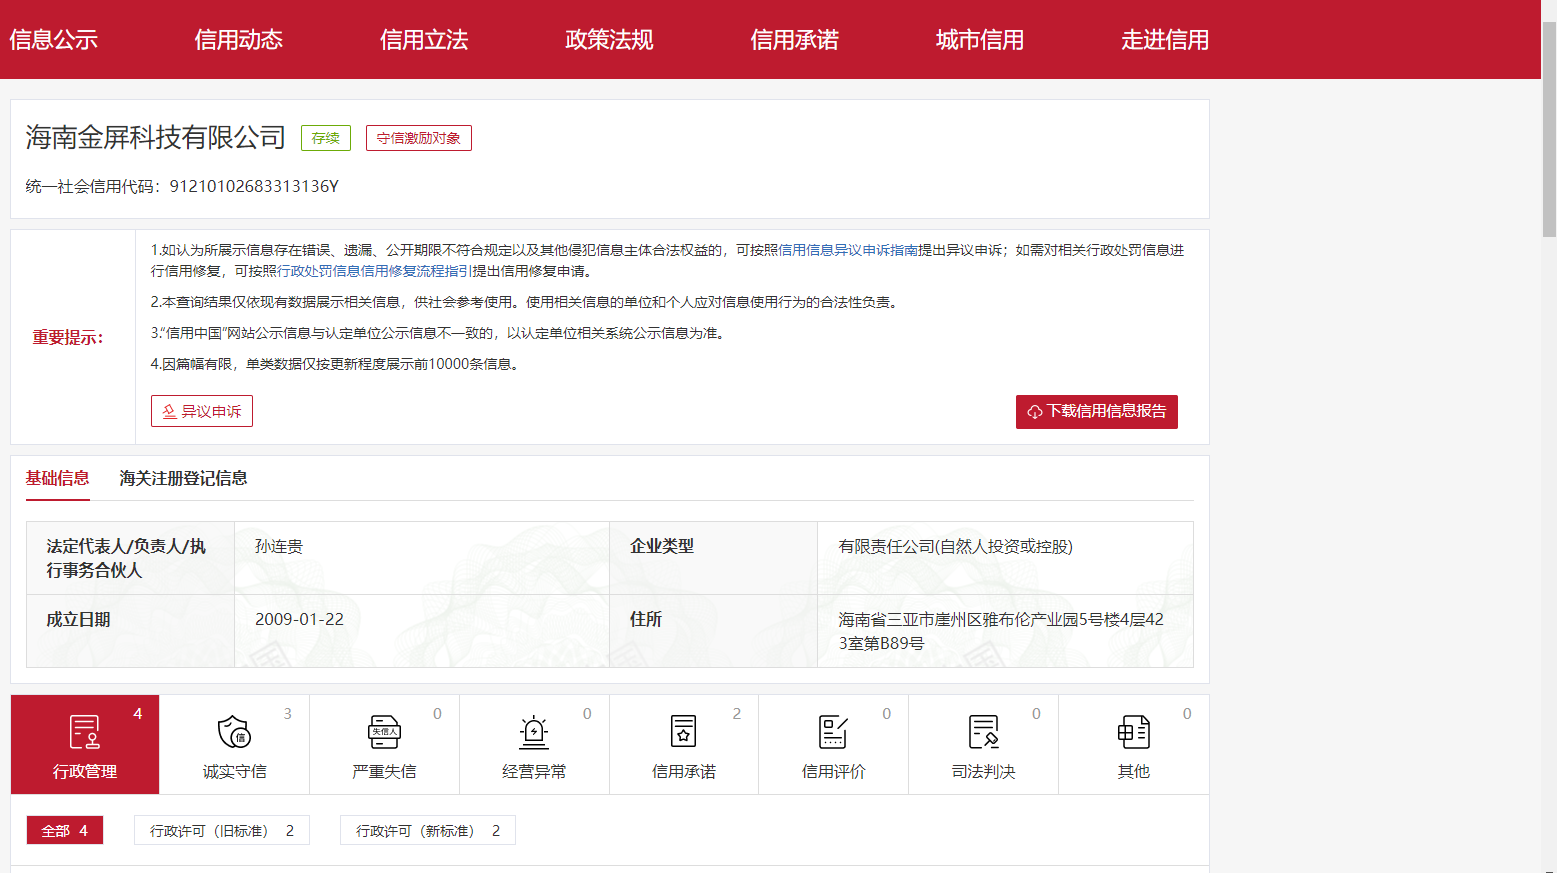Open the 诚实守信 shield icon

tap(234, 732)
